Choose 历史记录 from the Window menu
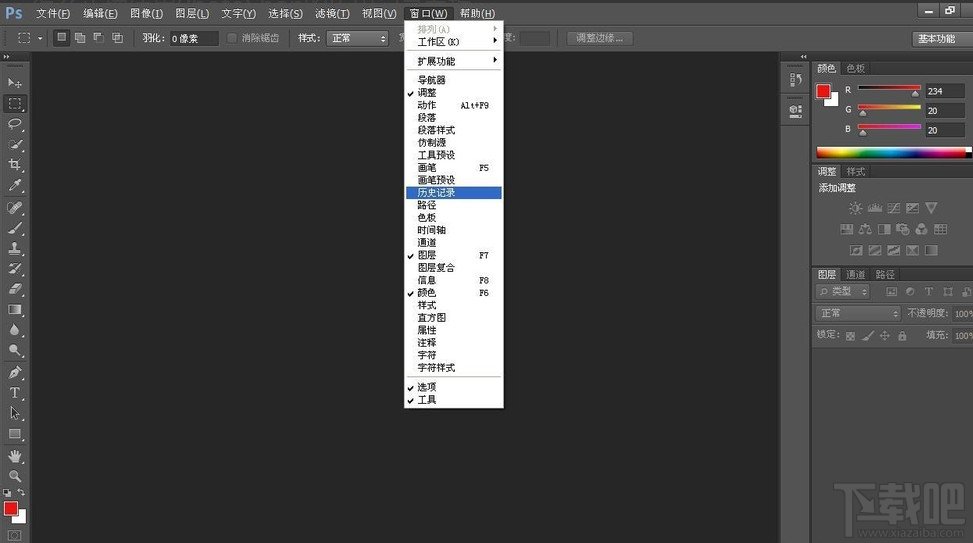 [x=454, y=193]
